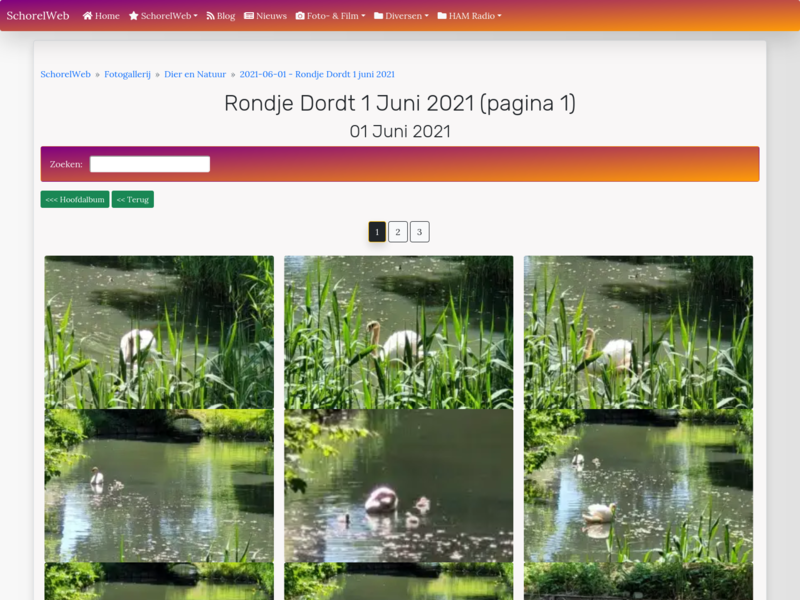Open the Home menu item

(x=101, y=16)
